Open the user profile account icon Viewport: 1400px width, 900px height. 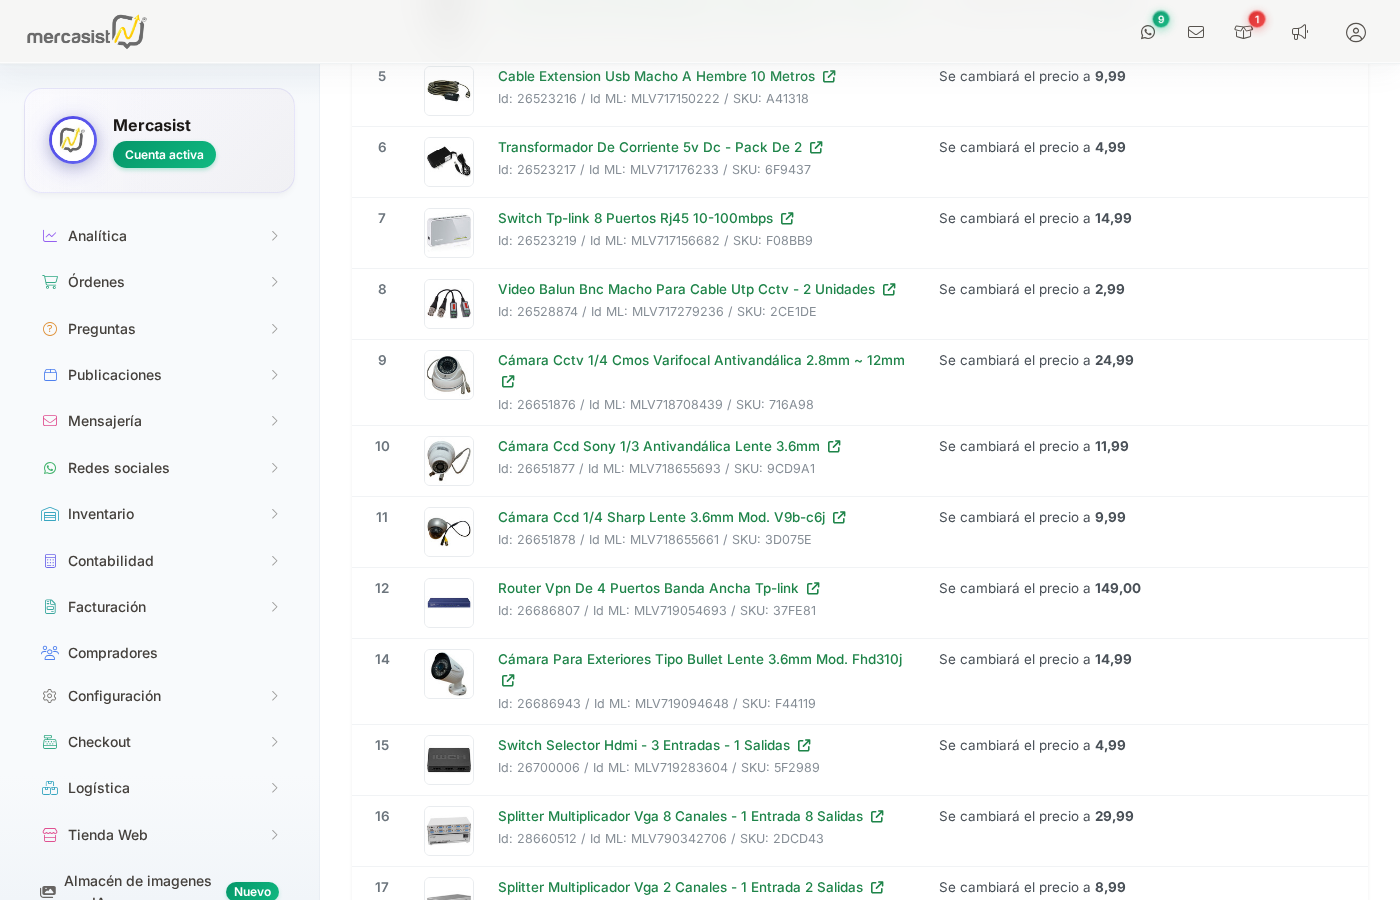coord(1356,32)
